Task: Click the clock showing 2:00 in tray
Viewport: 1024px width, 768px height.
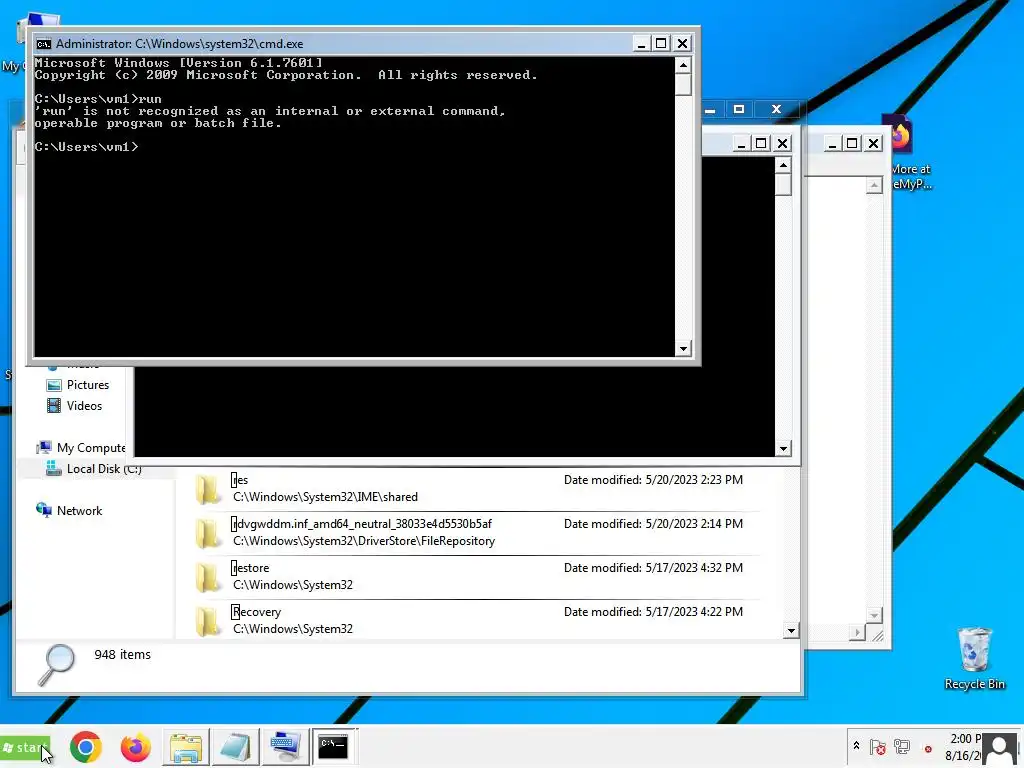Action: click(x=965, y=739)
